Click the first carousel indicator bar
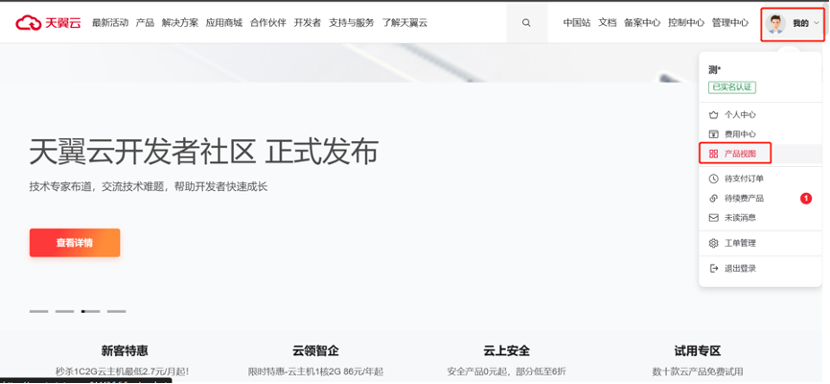This screenshot has height=384, width=830. (39, 311)
